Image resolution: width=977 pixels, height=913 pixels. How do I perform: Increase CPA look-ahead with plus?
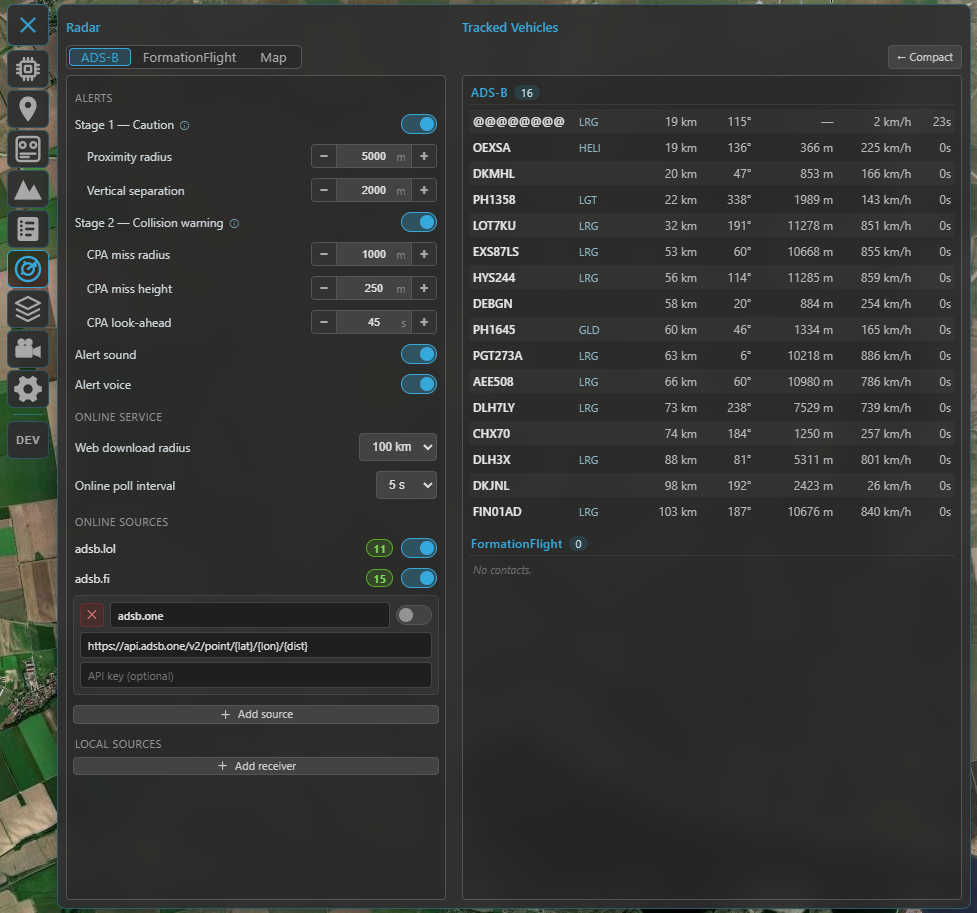[424, 322]
